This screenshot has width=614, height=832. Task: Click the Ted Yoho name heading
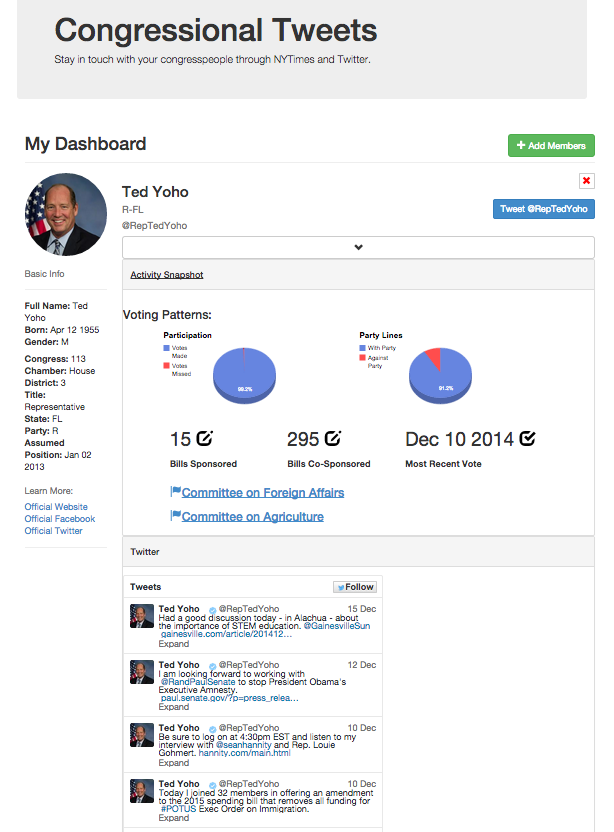(155, 192)
